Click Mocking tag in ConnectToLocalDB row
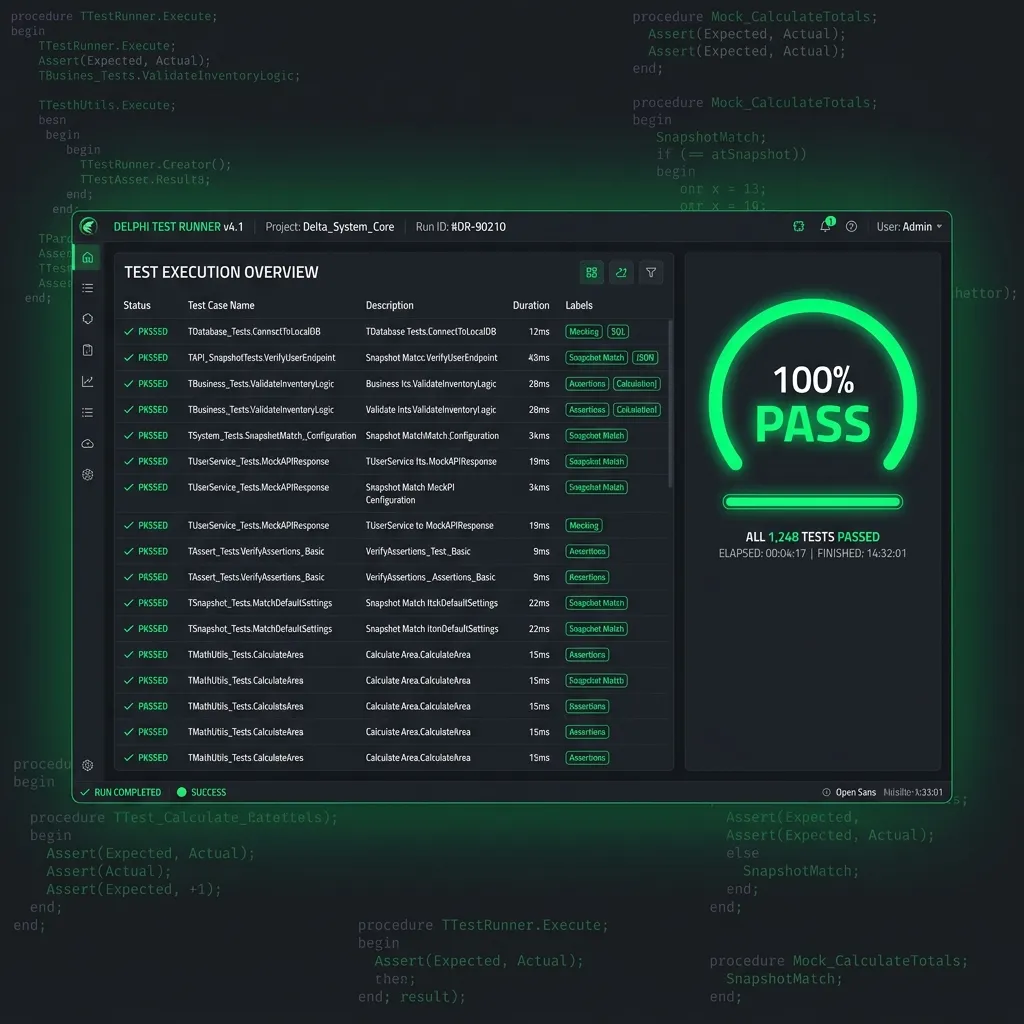 click(x=584, y=332)
